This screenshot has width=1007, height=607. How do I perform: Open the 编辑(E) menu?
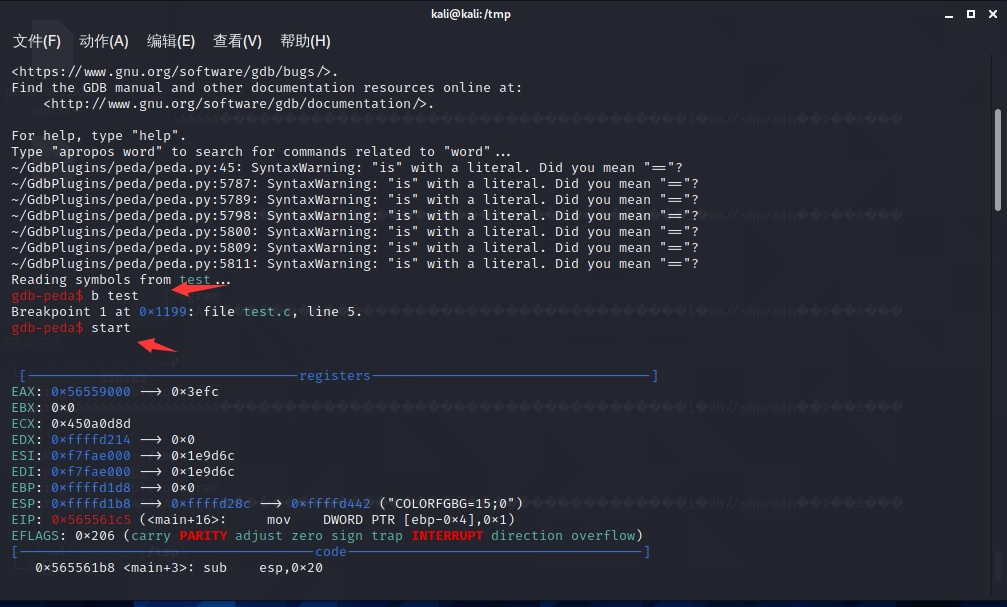click(171, 41)
